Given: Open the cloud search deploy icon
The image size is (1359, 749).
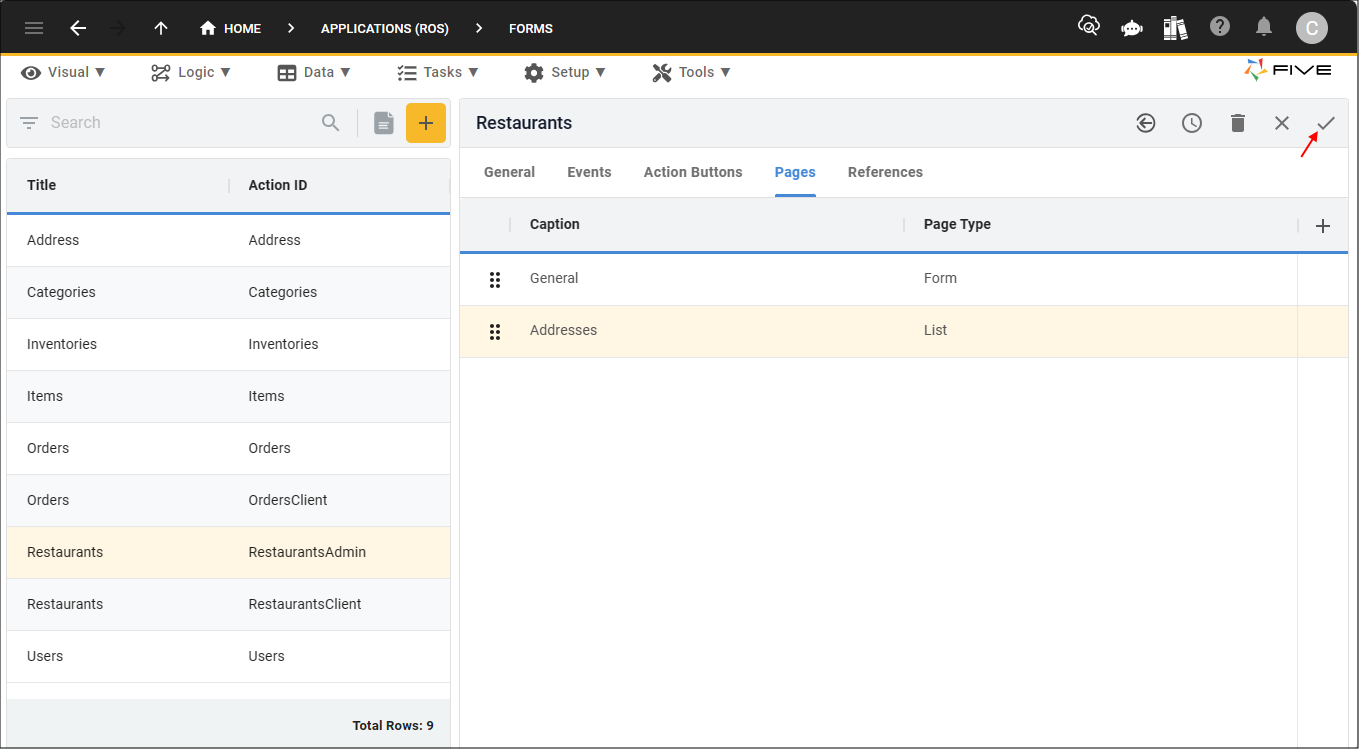Looking at the screenshot, I should pyautogui.click(x=1088, y=27).
